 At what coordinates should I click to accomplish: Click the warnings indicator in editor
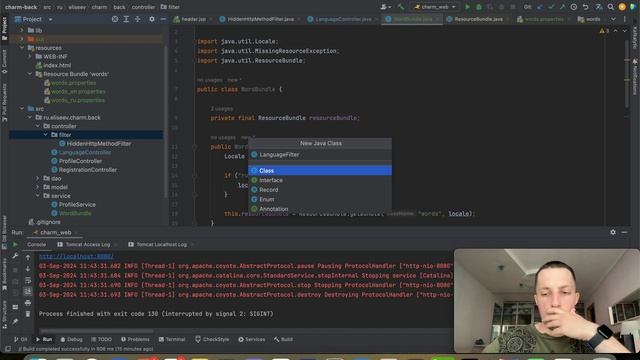pyautogui.click(x=604, y=31)
